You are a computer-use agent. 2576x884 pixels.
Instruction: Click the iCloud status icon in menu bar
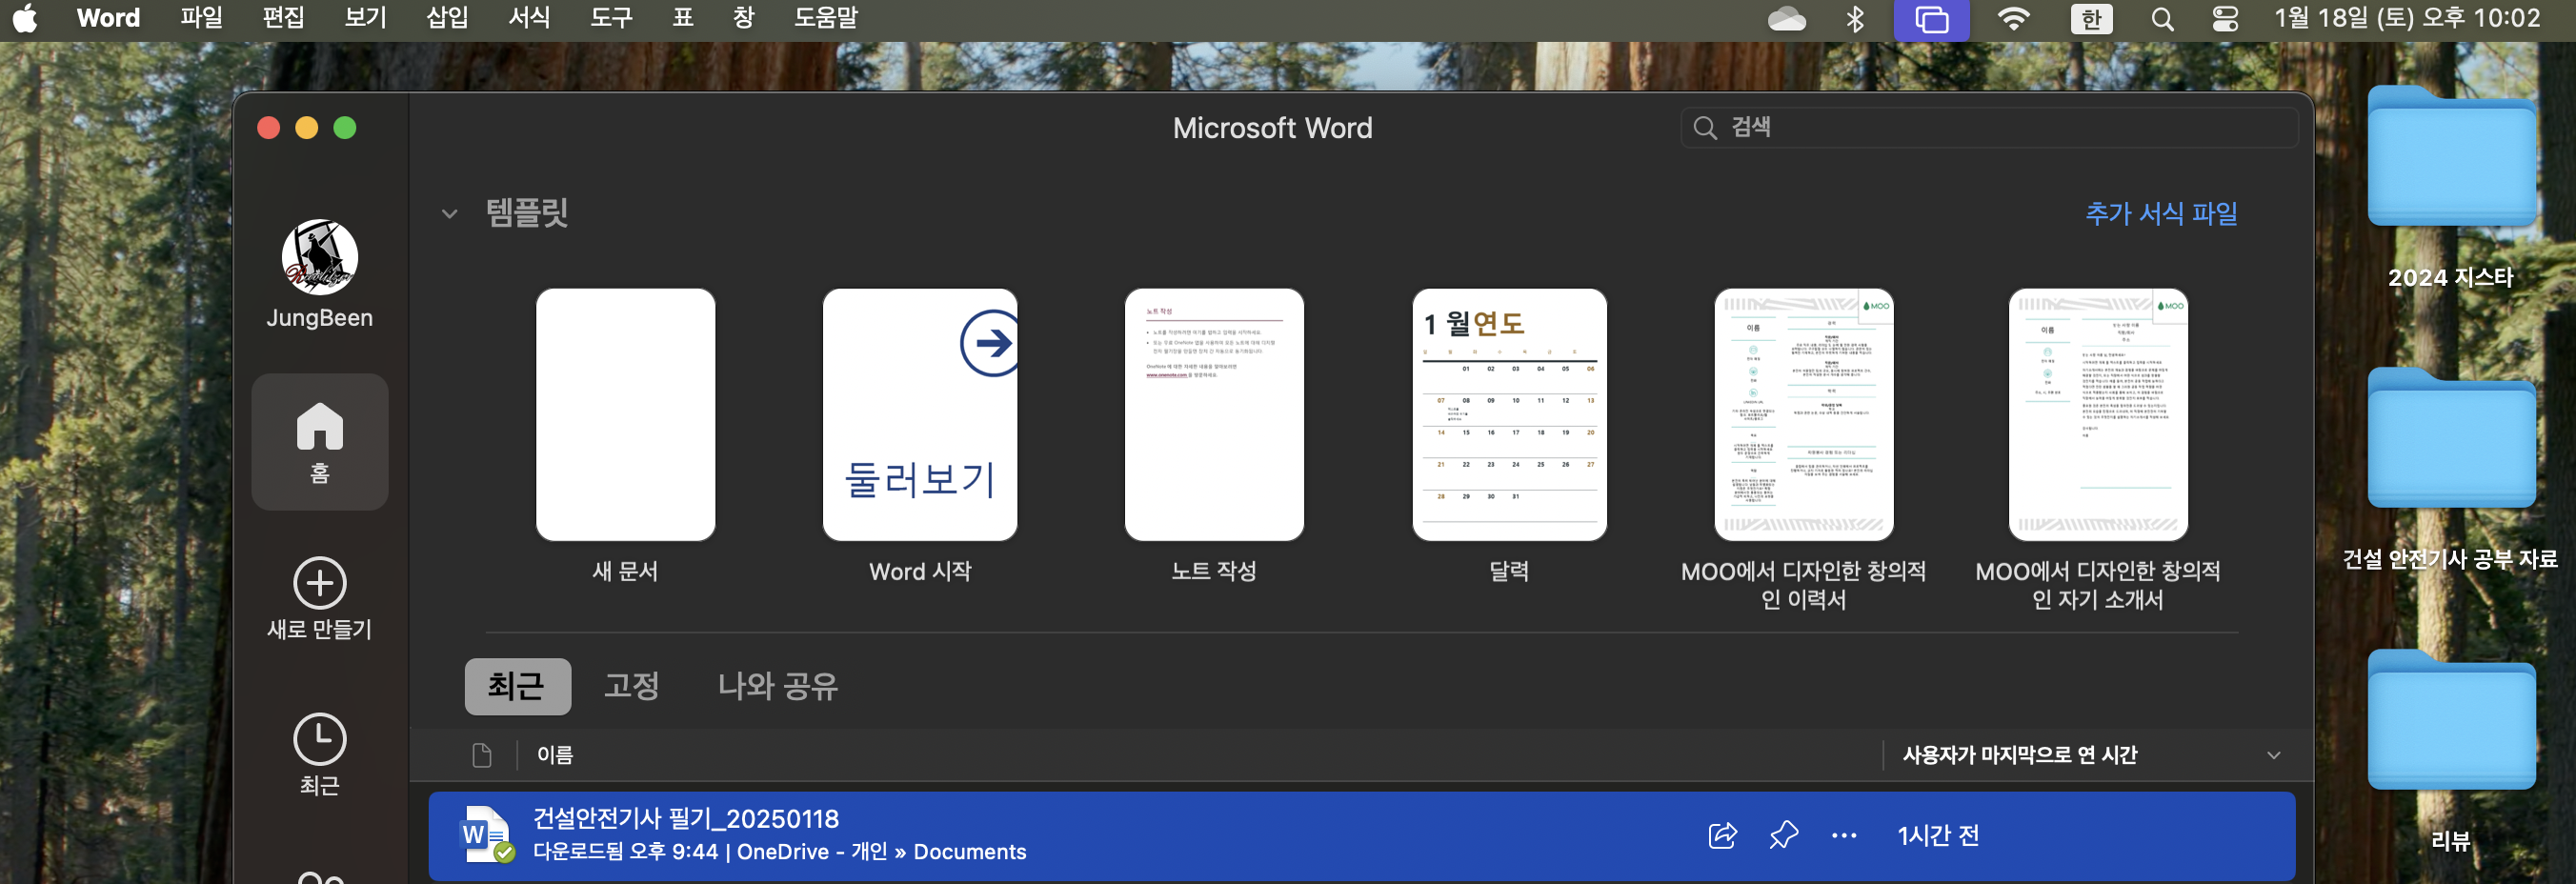click(x=1786, y=18)
